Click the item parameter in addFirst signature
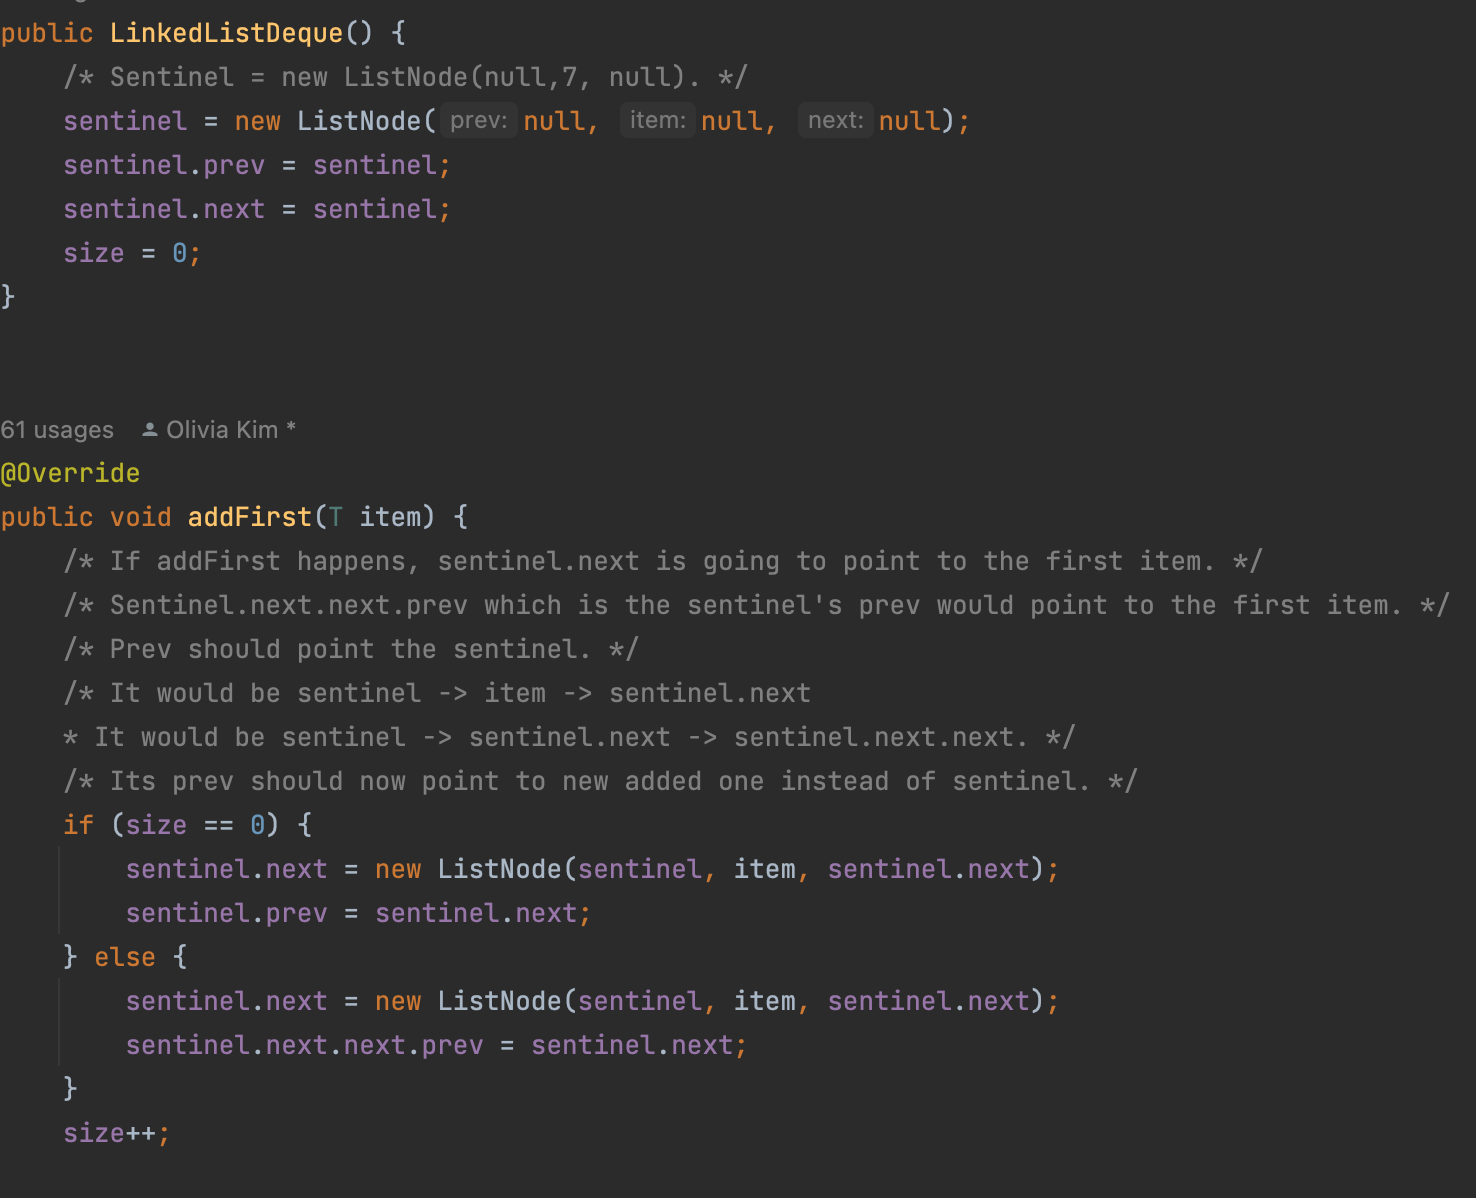1476x1198 pixels. (390, 517)
